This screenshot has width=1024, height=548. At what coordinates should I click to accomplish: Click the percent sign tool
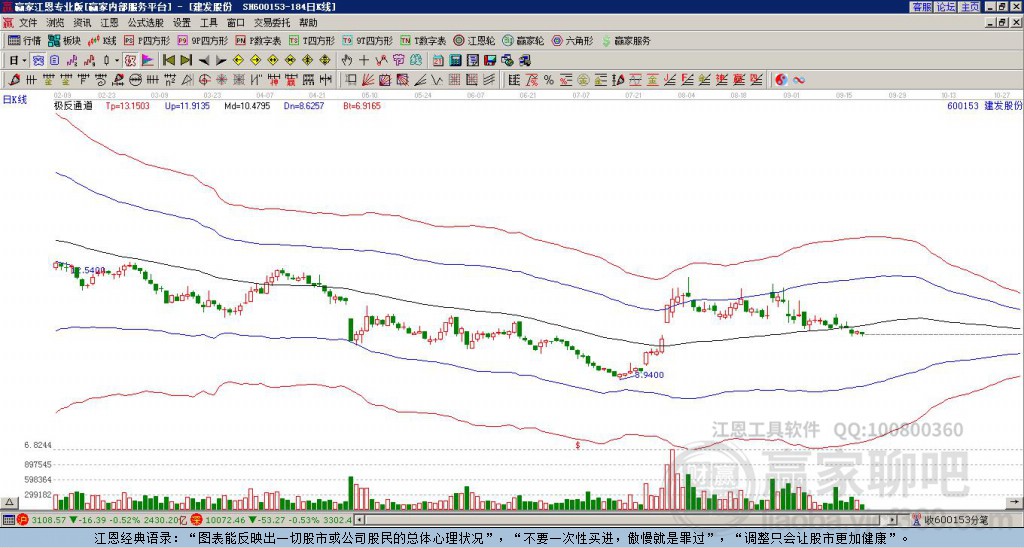coord(549,80)
